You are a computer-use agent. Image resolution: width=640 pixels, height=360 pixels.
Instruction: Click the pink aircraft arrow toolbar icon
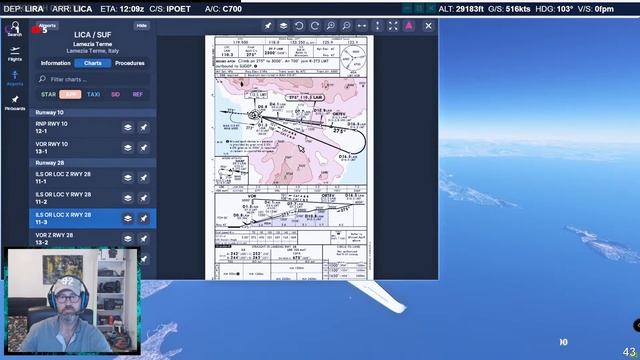409,26
